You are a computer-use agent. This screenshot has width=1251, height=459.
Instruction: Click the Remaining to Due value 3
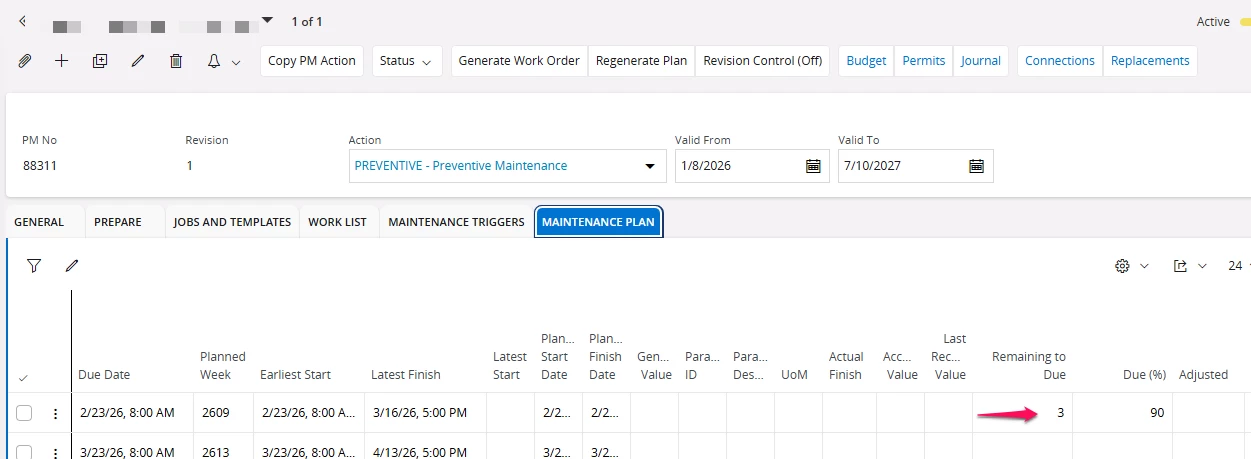pyautogui.click(x=1061, y=413)
